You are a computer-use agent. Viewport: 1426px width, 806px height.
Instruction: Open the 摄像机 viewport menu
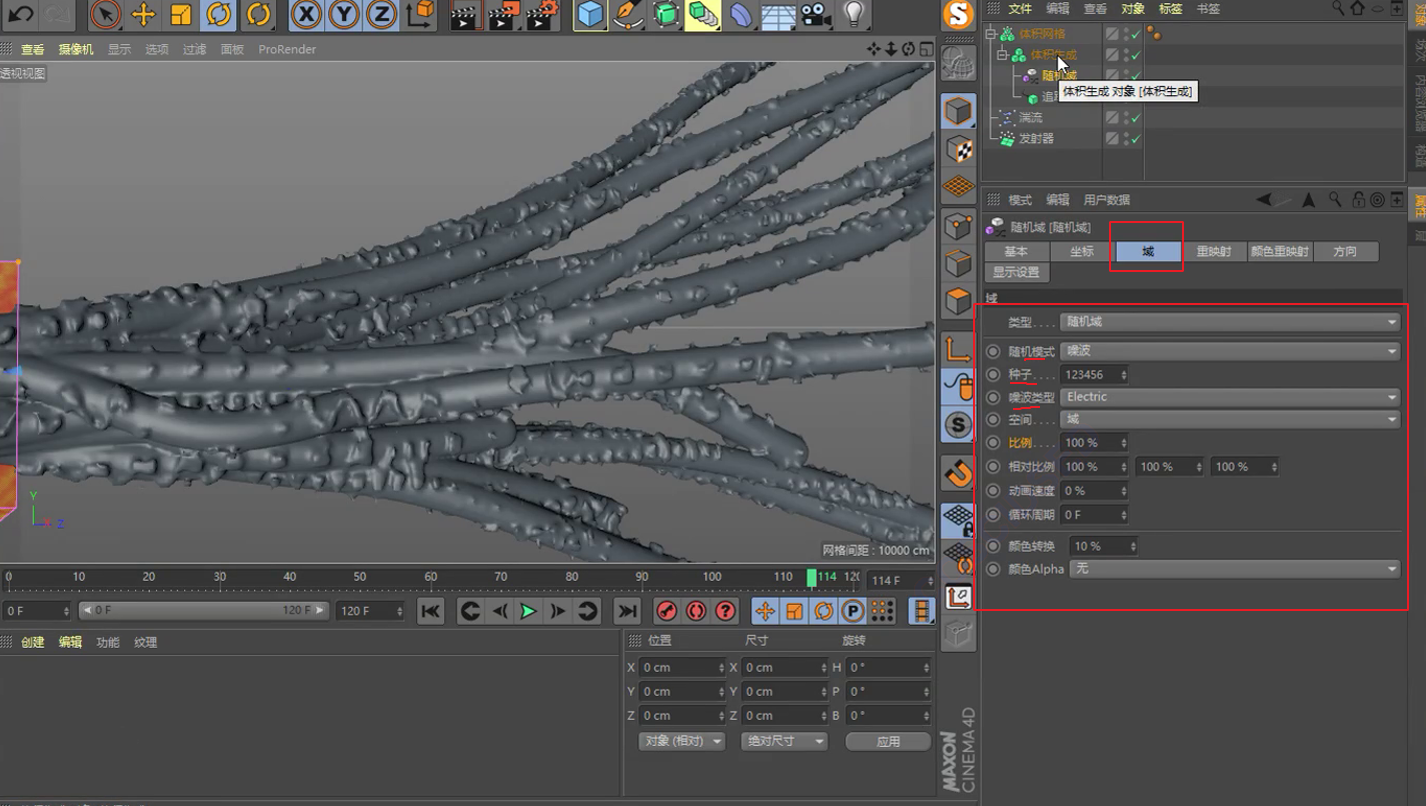(x=76, y=49)
